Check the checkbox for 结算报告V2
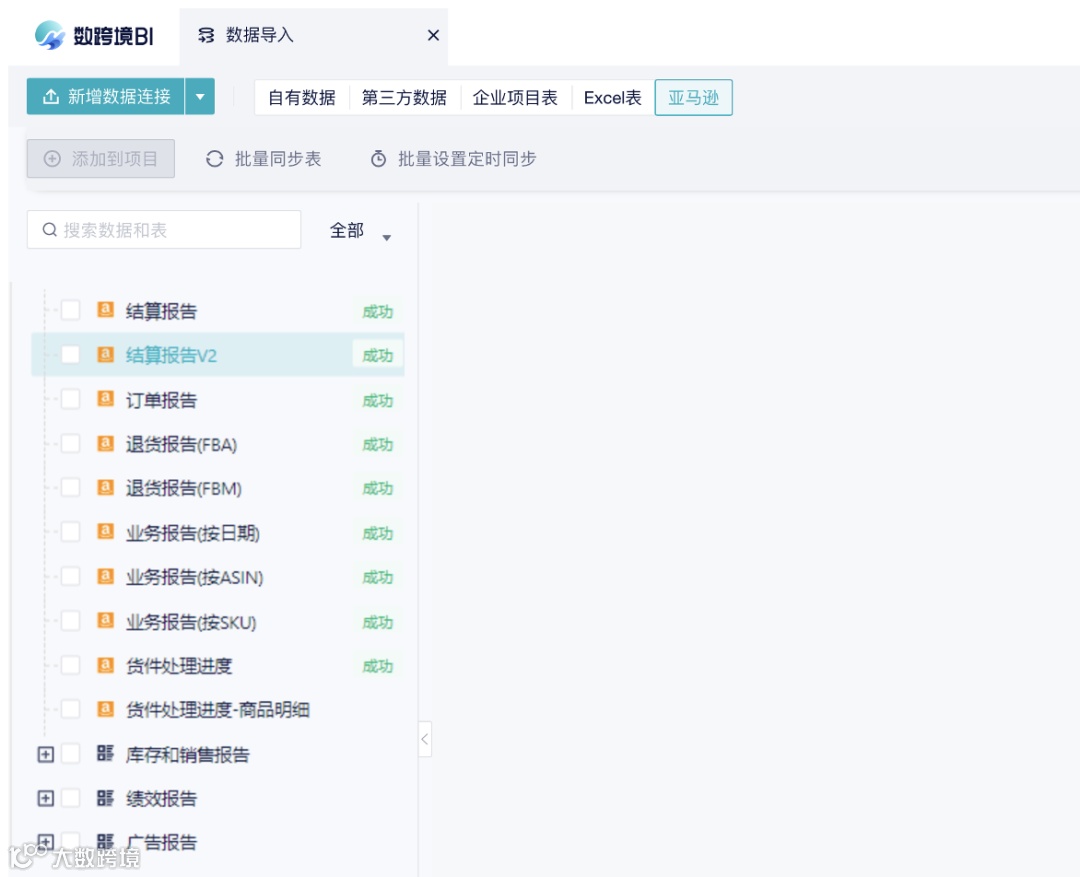This screenshot has width=1080, height=877. [x=70, y=355]
